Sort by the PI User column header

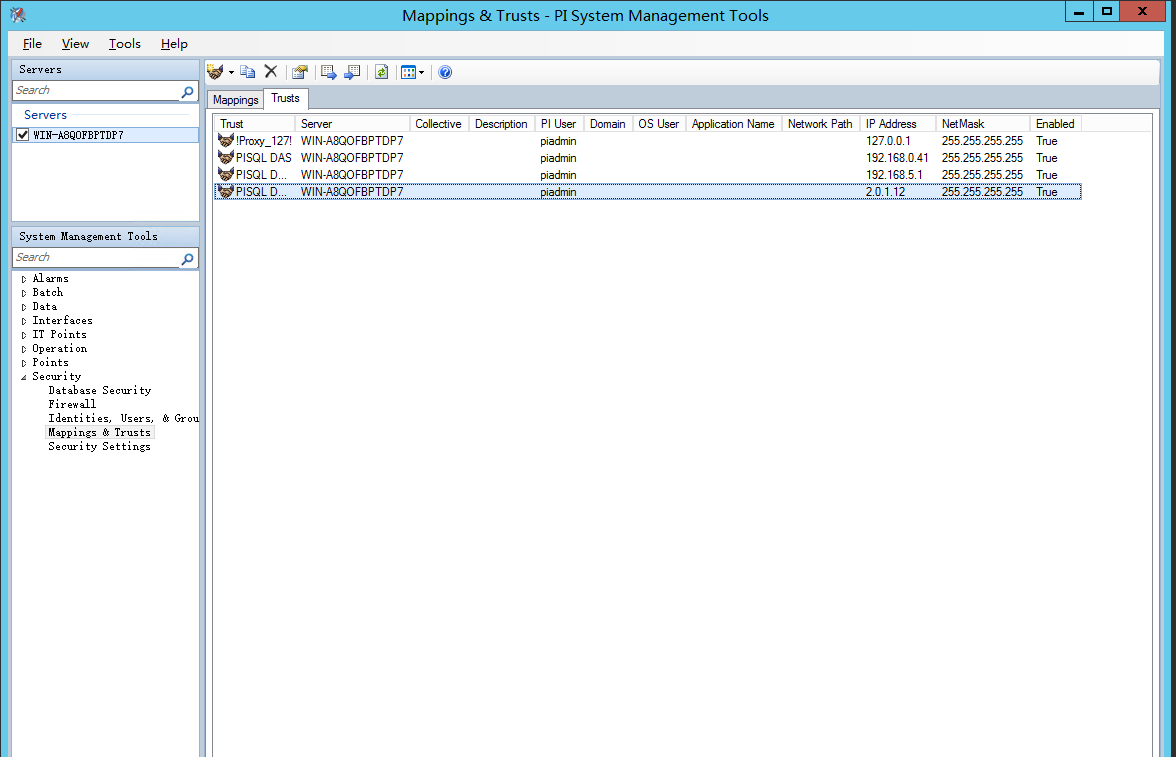click(x=559, y=124)
